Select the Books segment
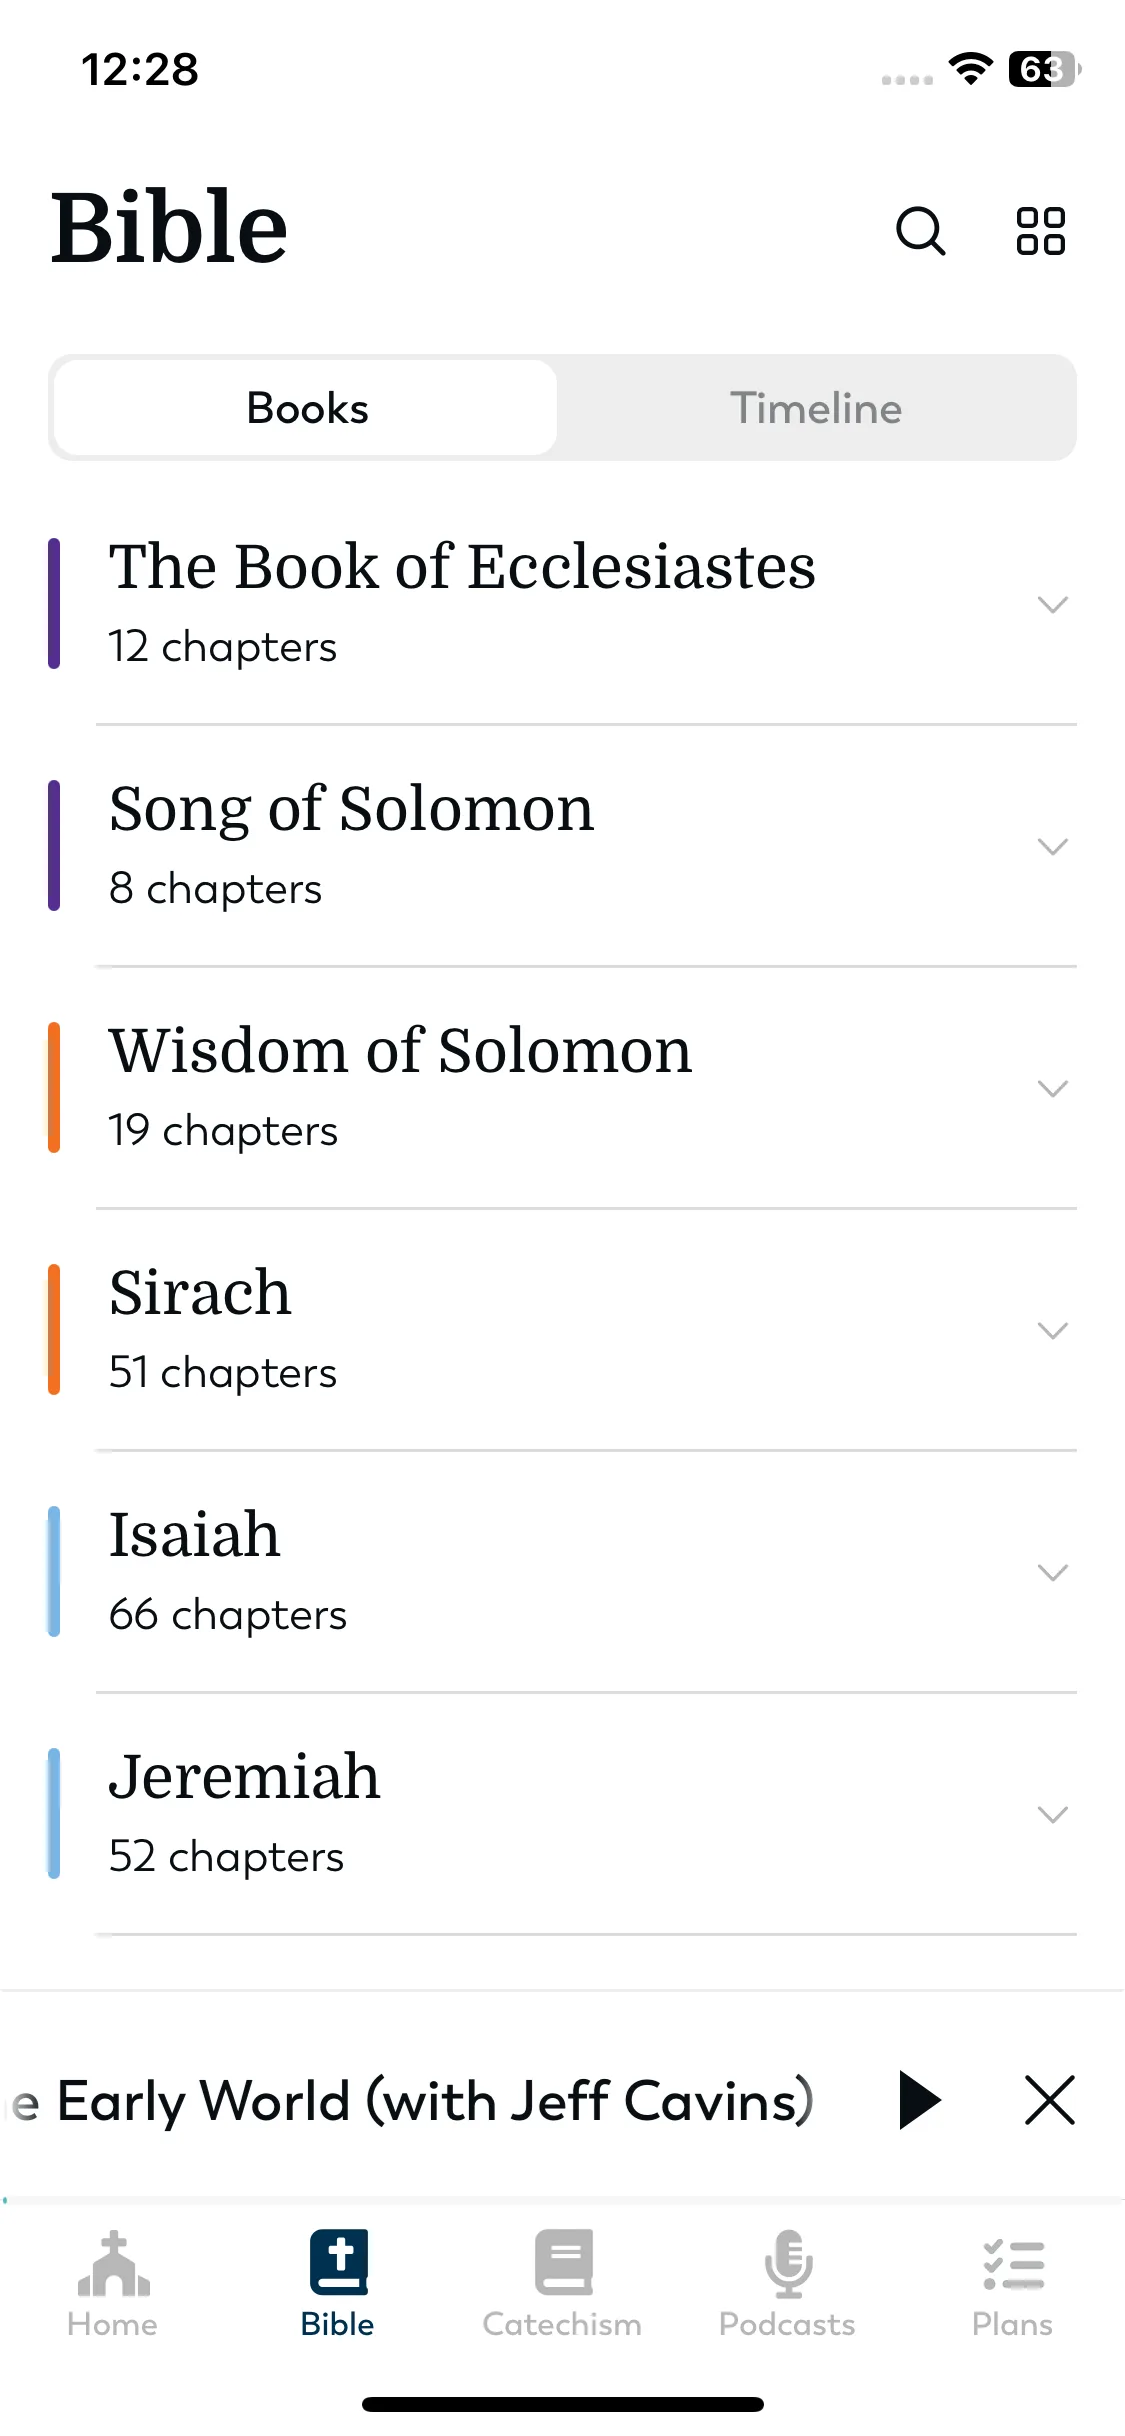 pyautogui.click(x=306, y=408)
